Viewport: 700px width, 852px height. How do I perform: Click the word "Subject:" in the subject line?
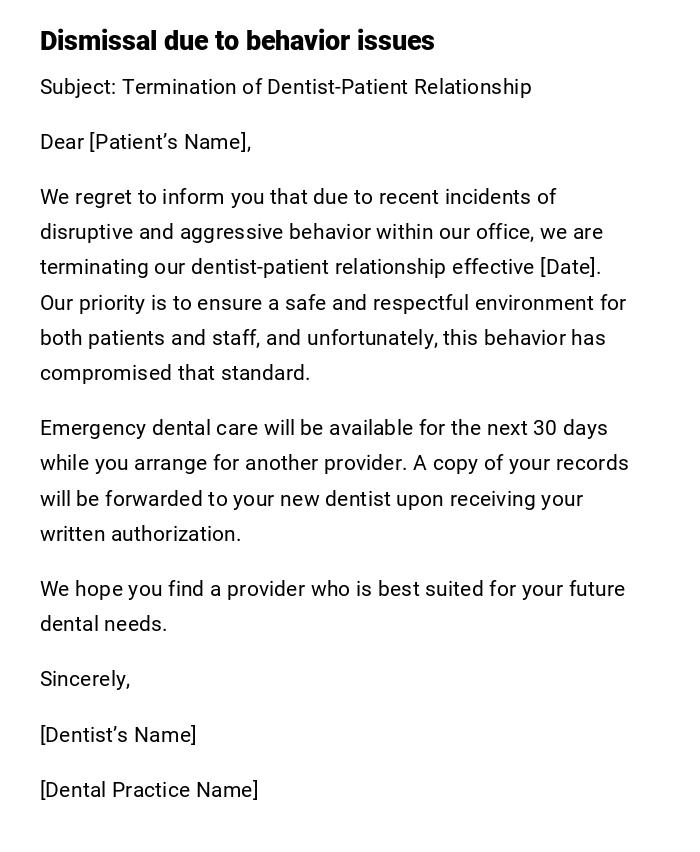click(78, 87)
